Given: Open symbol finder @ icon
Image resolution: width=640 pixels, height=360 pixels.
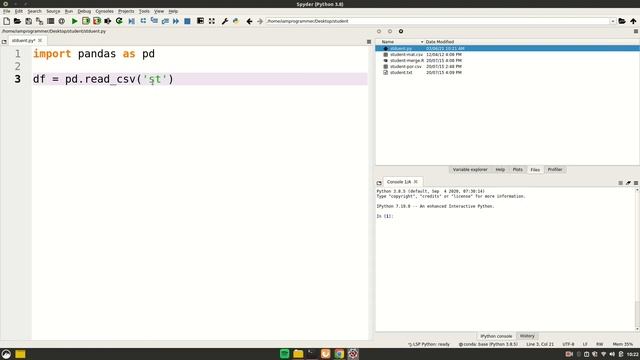Looking at the screenshot, I should point(62,21).
